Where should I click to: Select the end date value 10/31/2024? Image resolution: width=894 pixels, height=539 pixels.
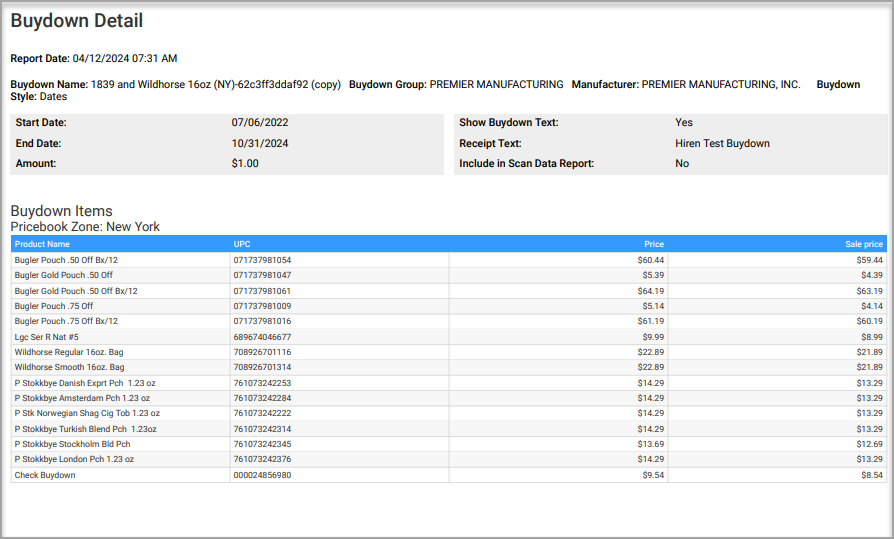click(x=260, y=143)
